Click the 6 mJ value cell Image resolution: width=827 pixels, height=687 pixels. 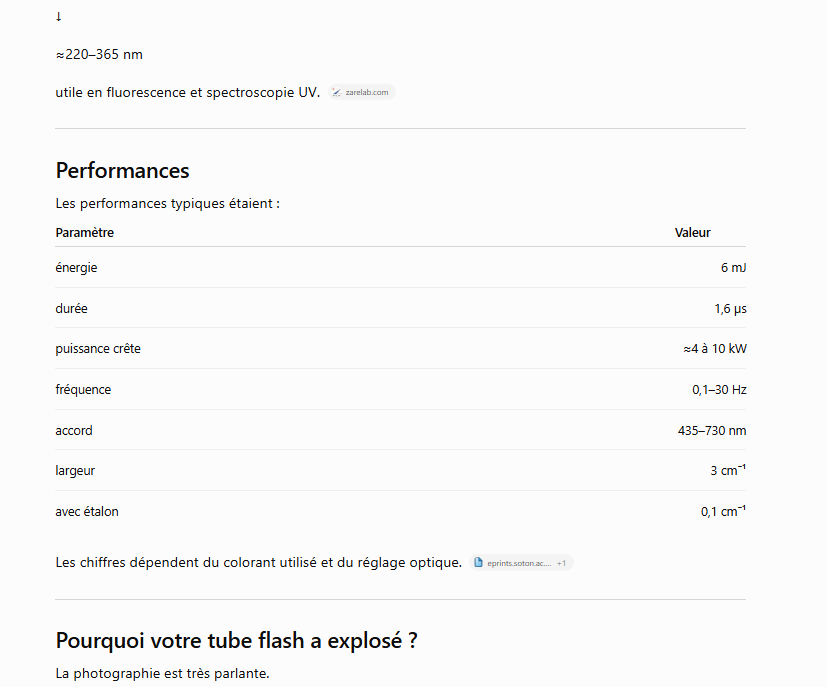733,268
